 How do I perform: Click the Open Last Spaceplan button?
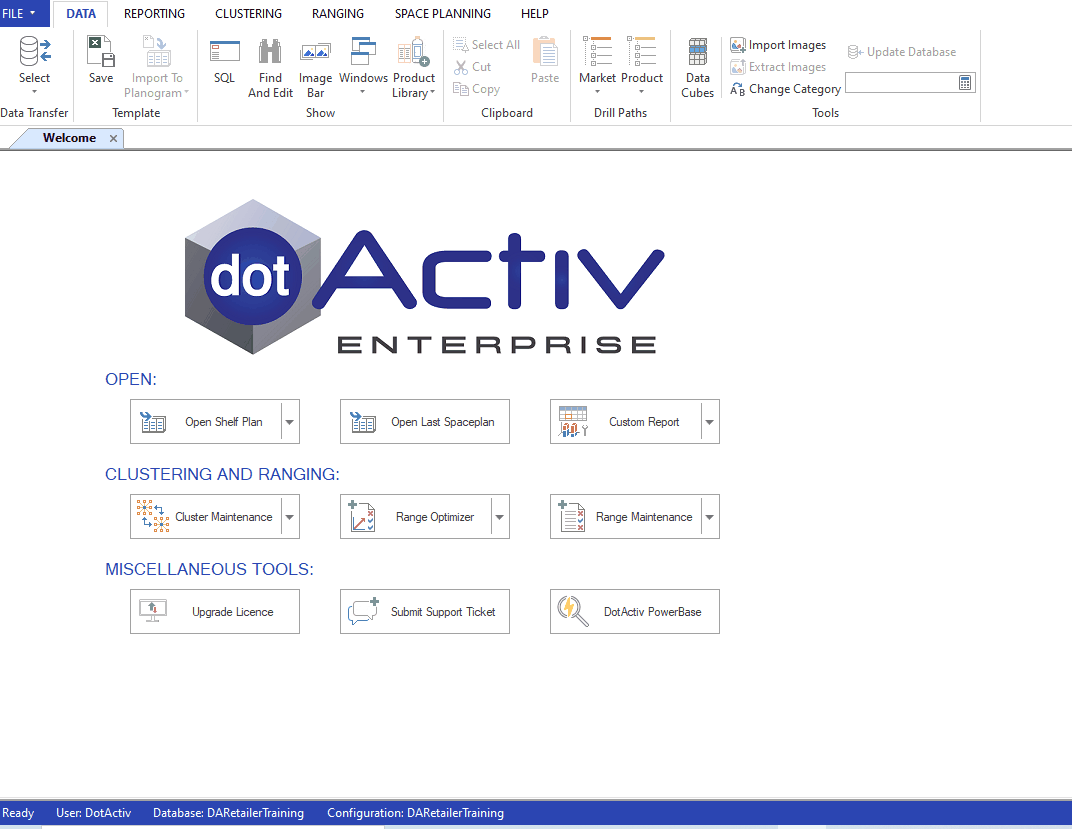[425, 422]
